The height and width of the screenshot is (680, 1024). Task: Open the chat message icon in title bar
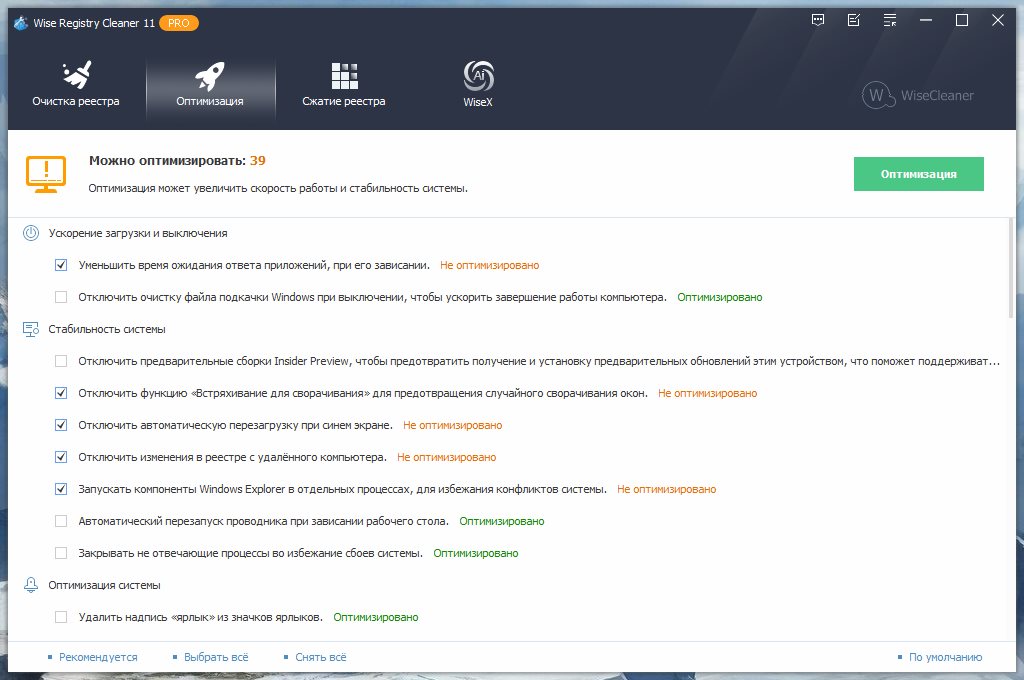[819, 20]
